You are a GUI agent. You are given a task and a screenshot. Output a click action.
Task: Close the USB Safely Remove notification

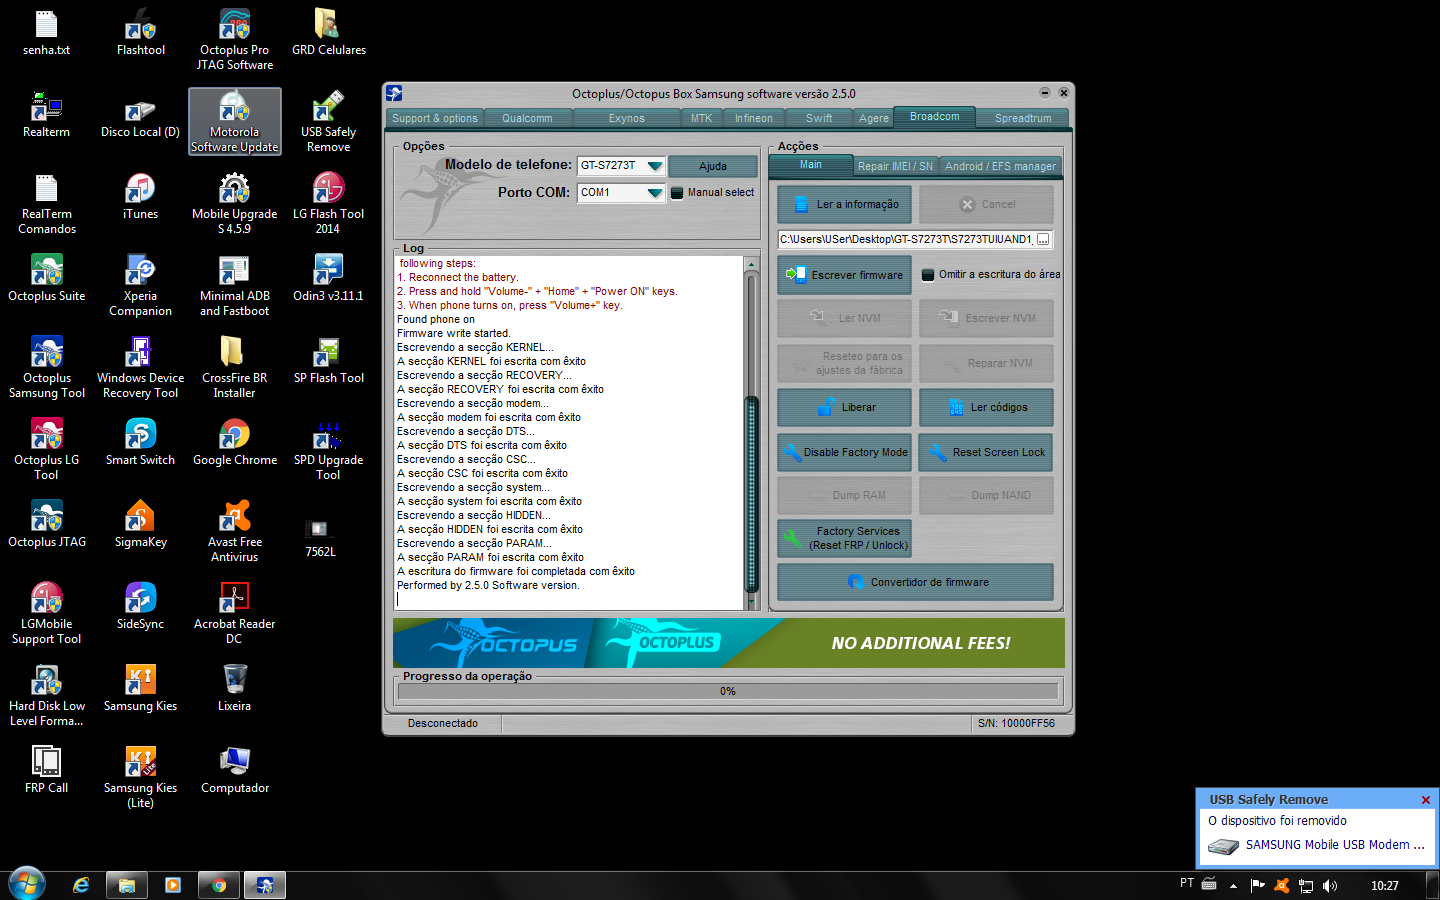(1426, 800)
